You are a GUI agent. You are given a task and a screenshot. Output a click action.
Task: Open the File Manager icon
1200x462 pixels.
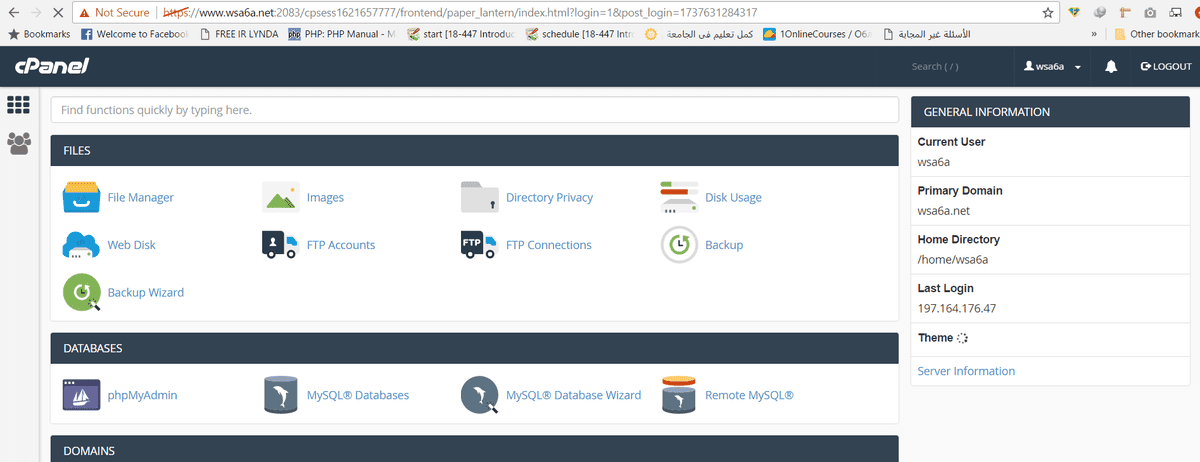point(81,197)
